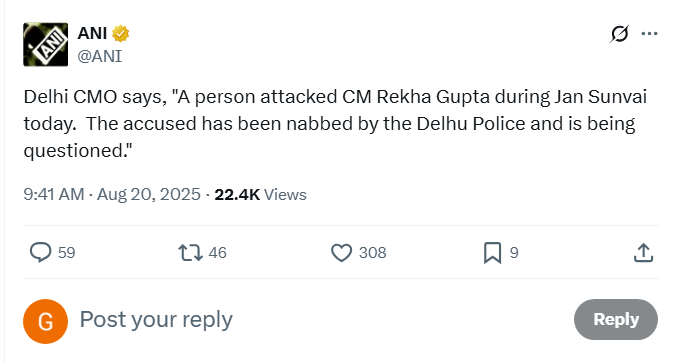Like the post with heart icon
This screenshot has width=678, height=363.
click(x=342, y=253)
